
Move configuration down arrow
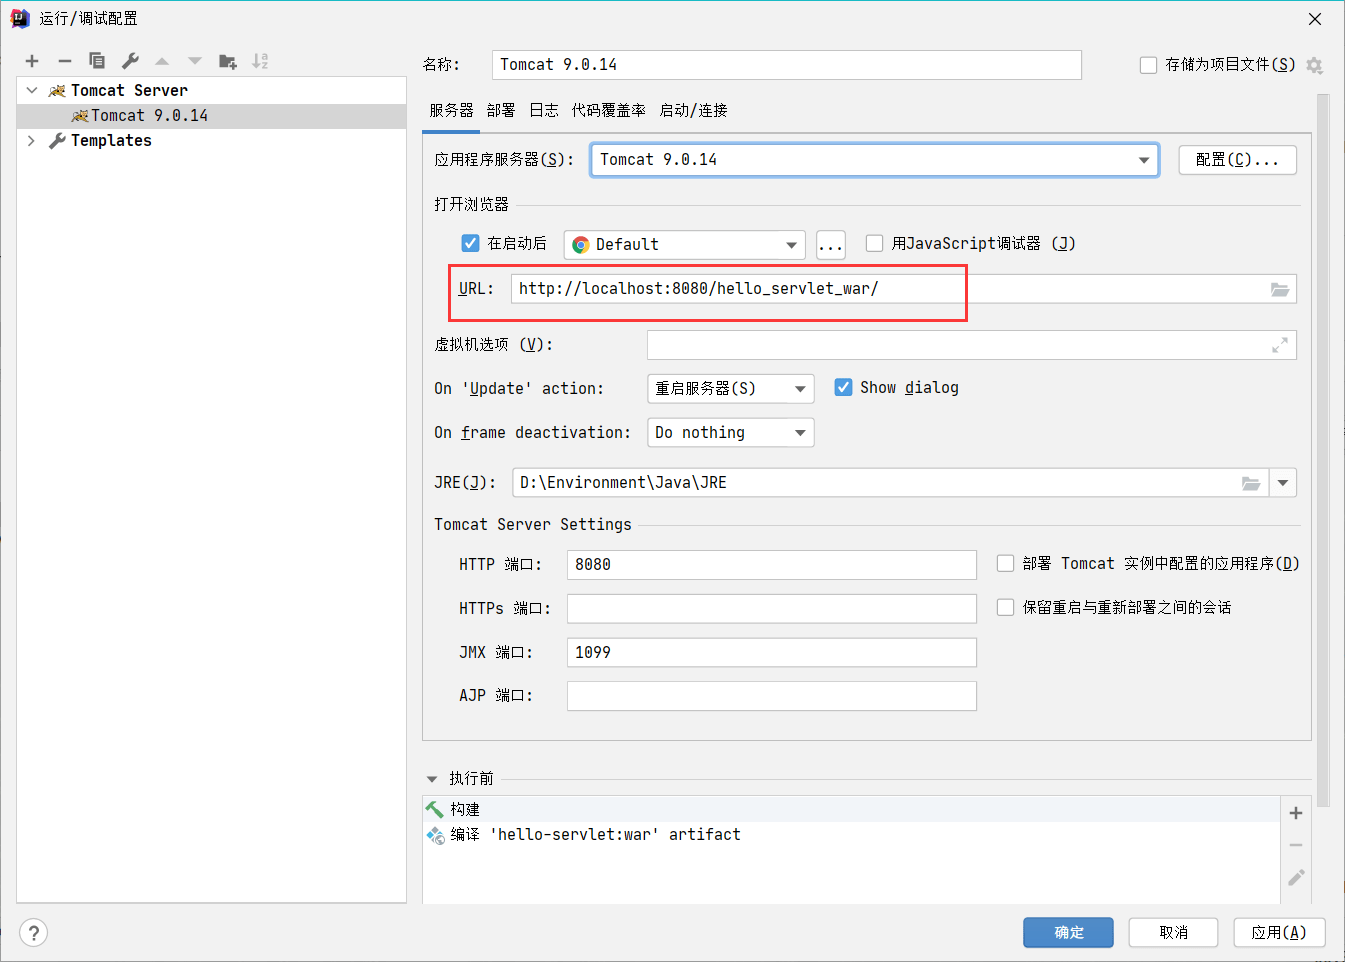click(195, 61)
